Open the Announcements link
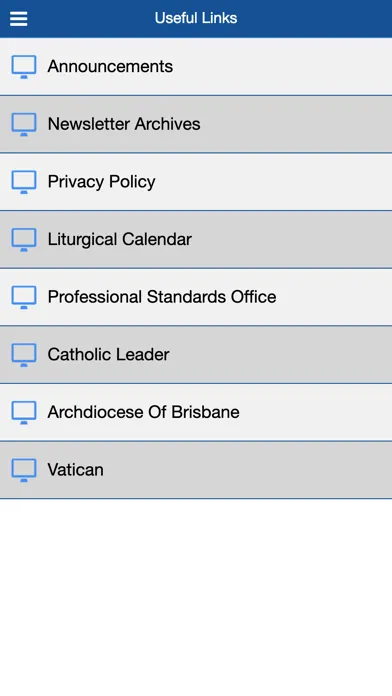 [x=196, y=67]
